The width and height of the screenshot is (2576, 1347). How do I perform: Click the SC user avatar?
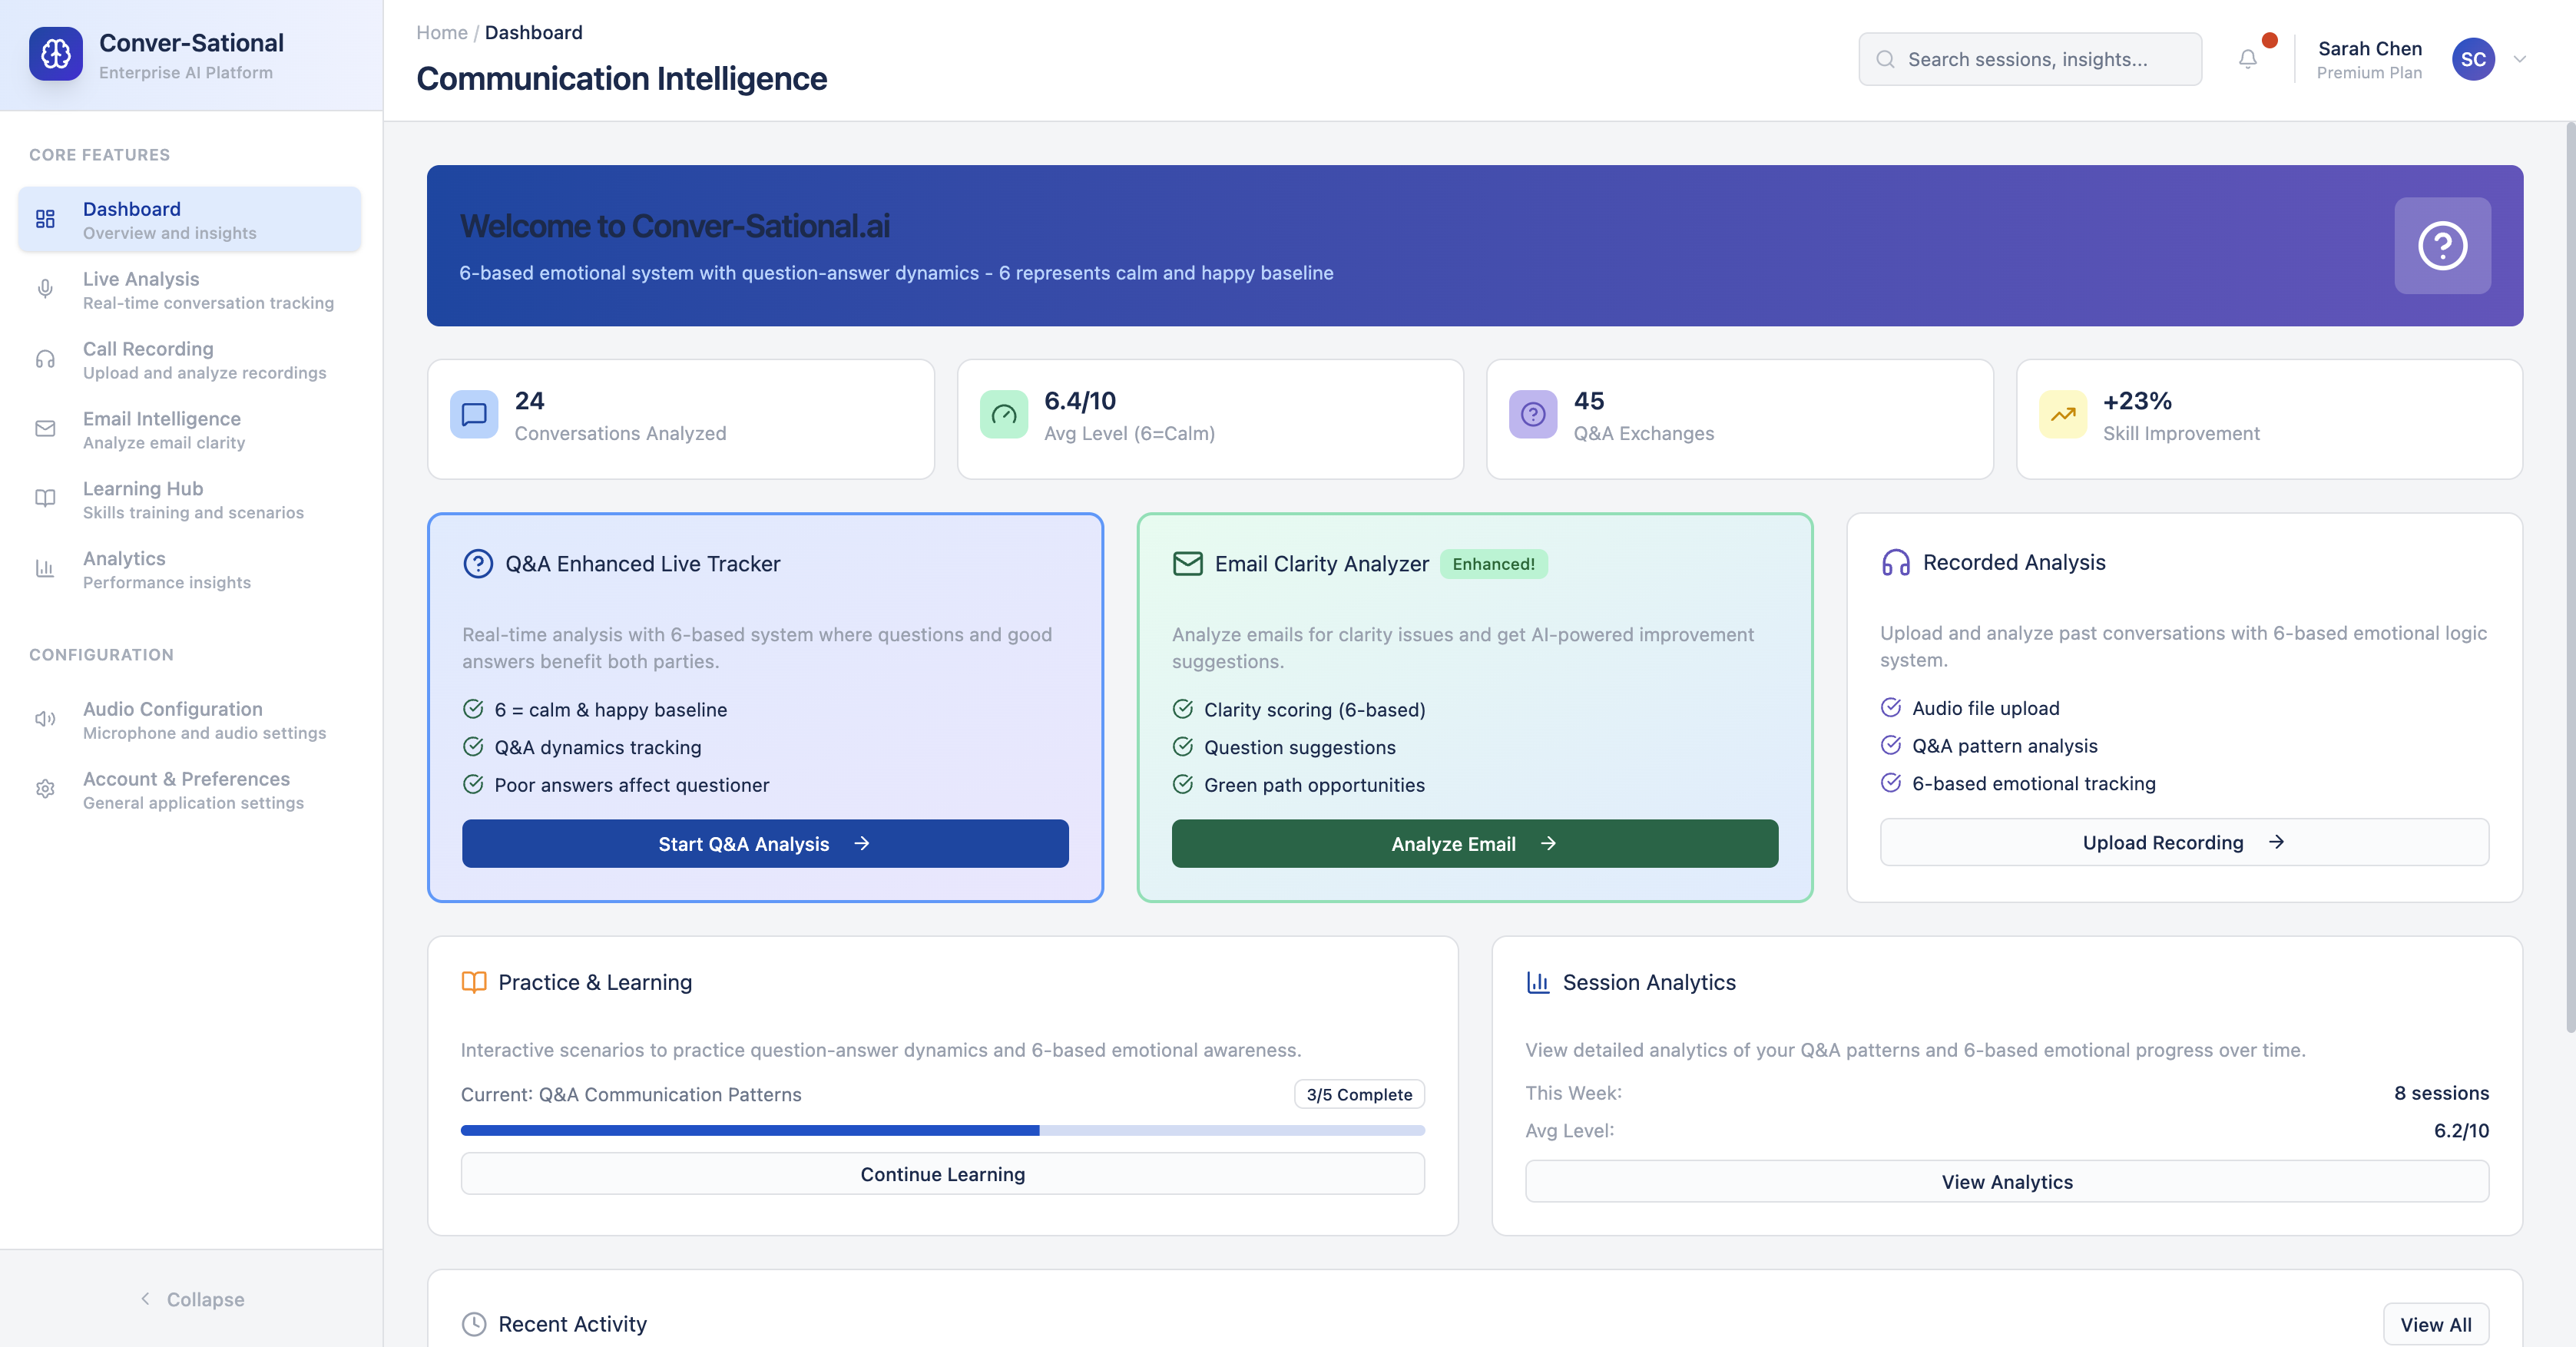(2473, 59)
